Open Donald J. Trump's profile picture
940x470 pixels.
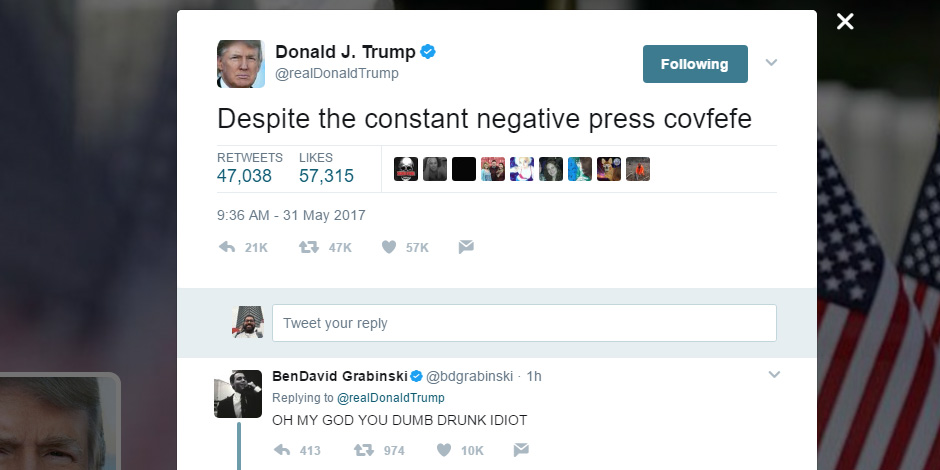(240, 64)
